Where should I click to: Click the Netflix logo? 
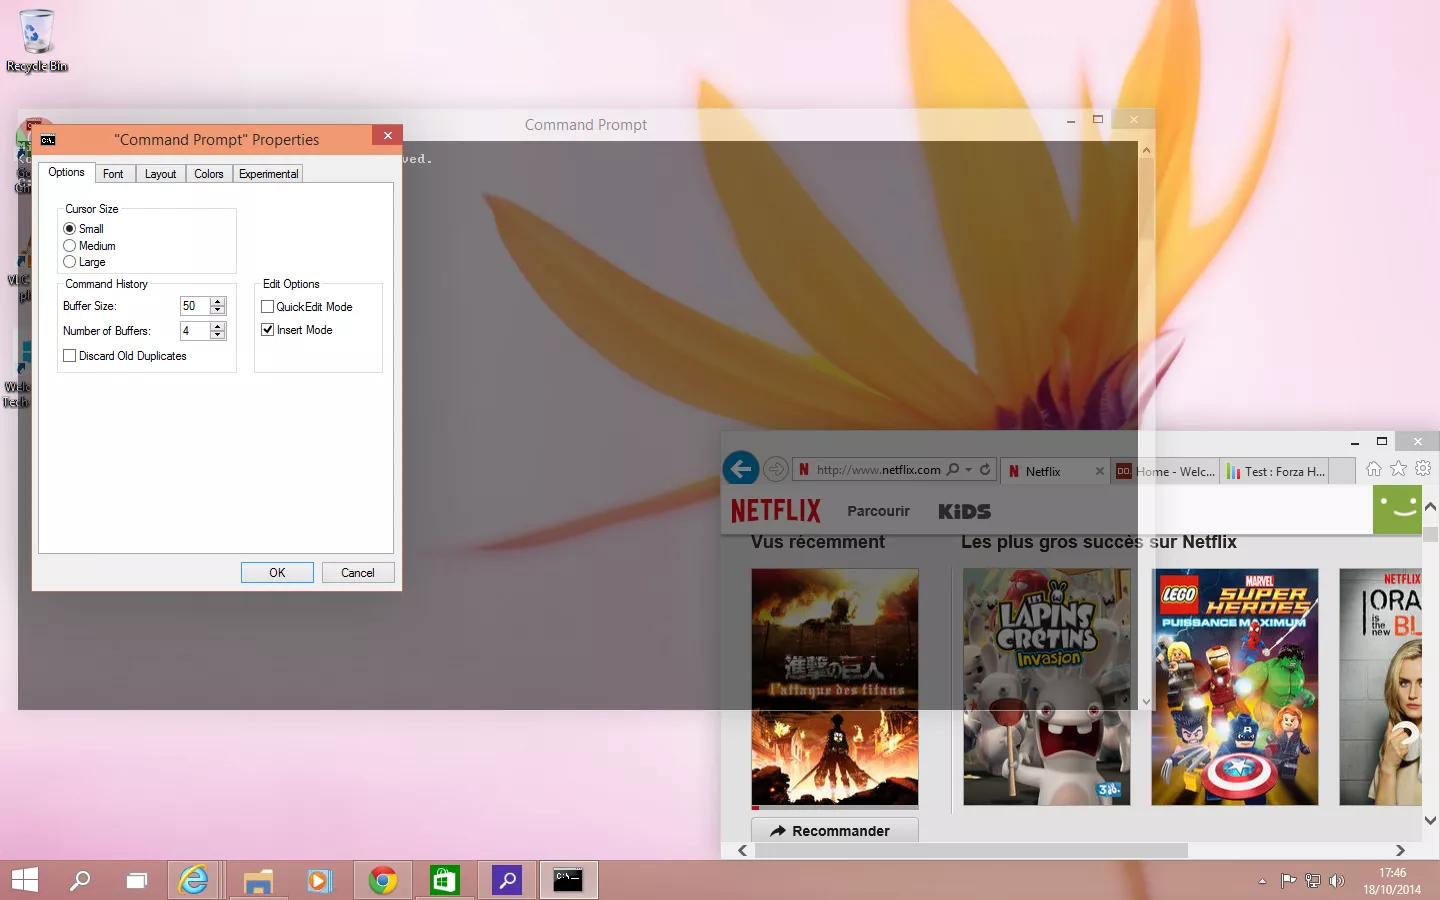775,511
